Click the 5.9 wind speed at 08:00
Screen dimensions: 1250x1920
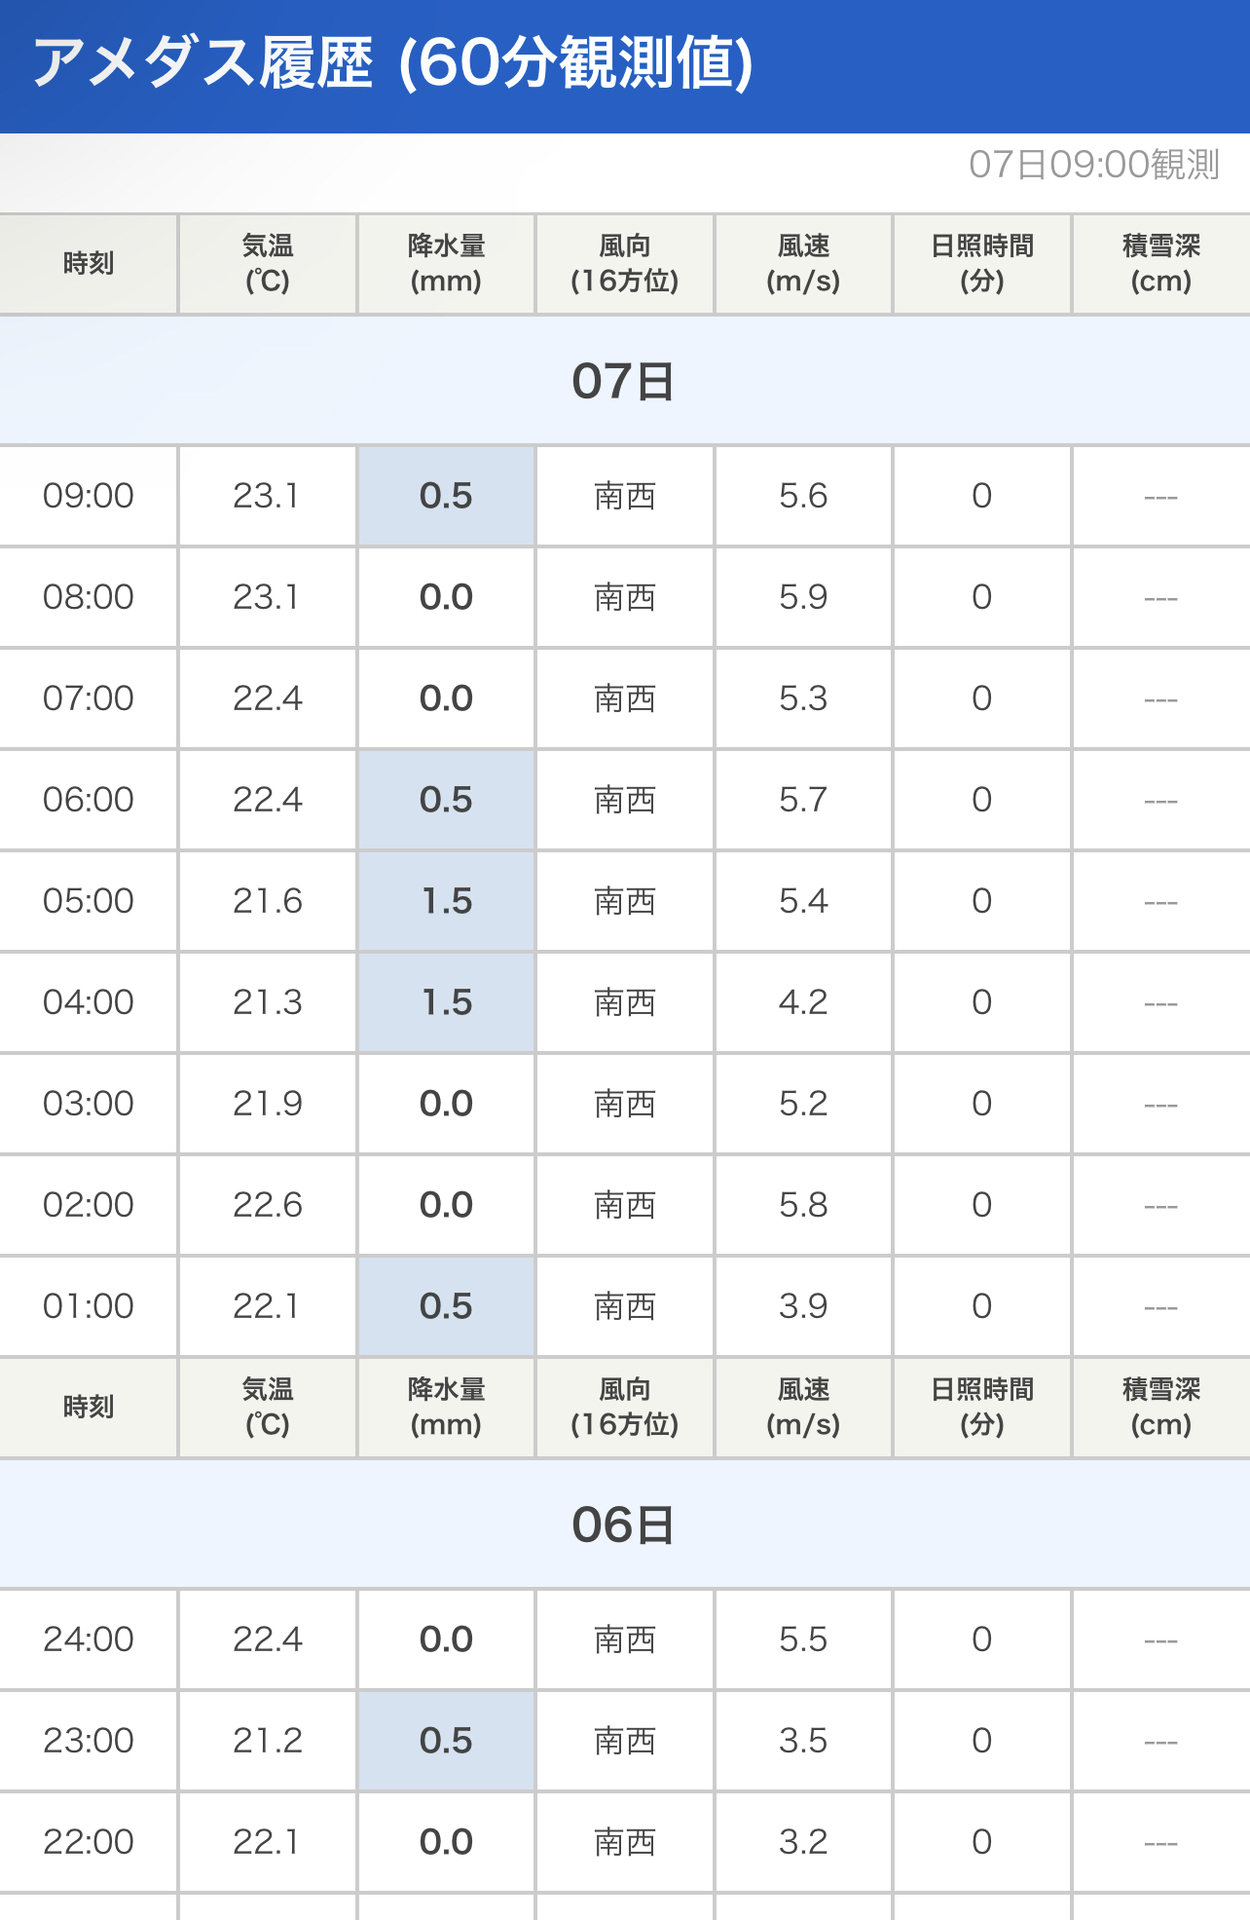tap(804, 597)
